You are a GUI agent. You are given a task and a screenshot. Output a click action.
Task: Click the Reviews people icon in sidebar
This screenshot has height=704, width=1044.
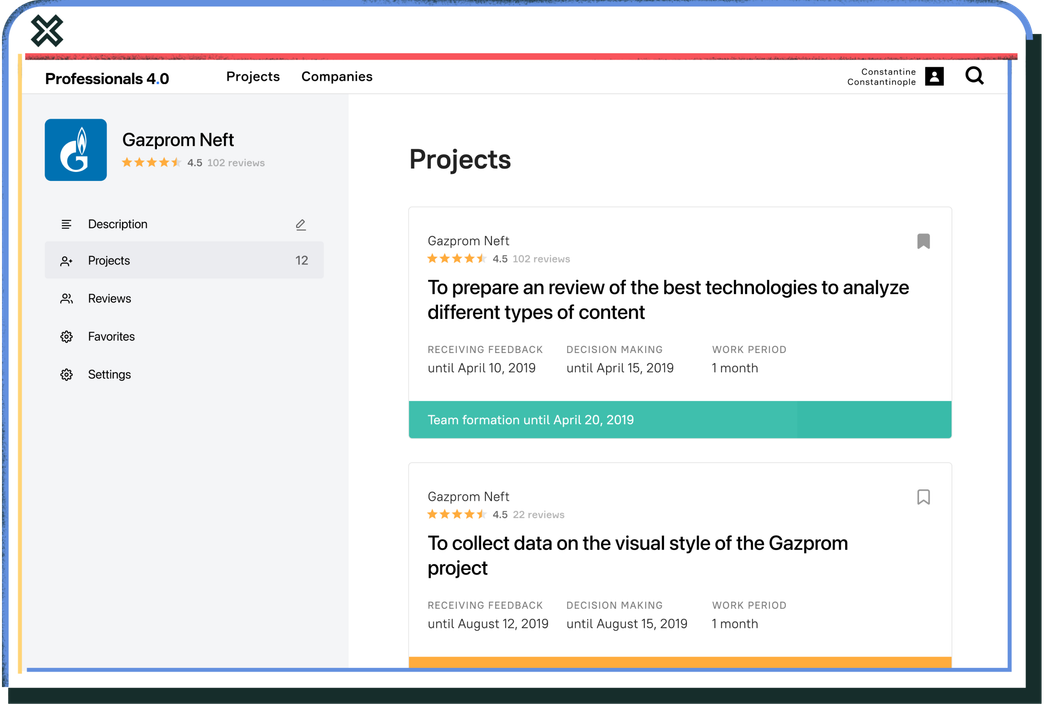click(67, 298)
